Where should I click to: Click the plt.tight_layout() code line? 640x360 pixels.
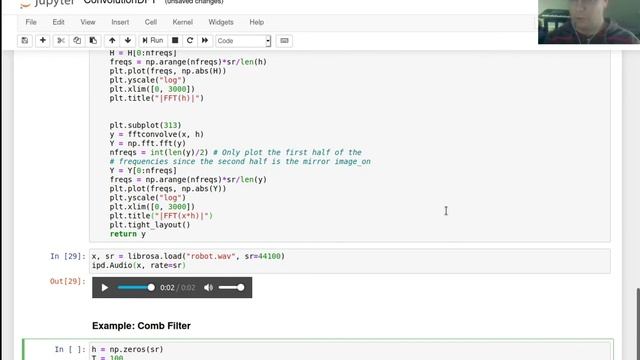click(x=150, y=225)
